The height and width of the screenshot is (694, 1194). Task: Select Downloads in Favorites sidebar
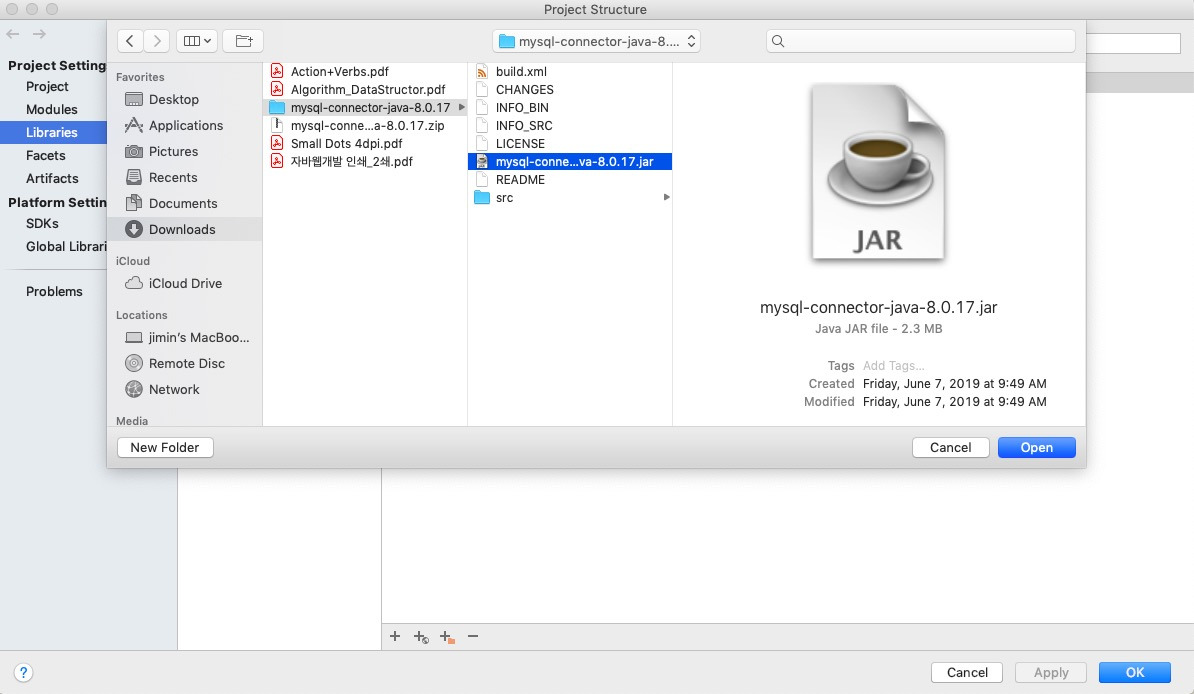pos(186,229)
